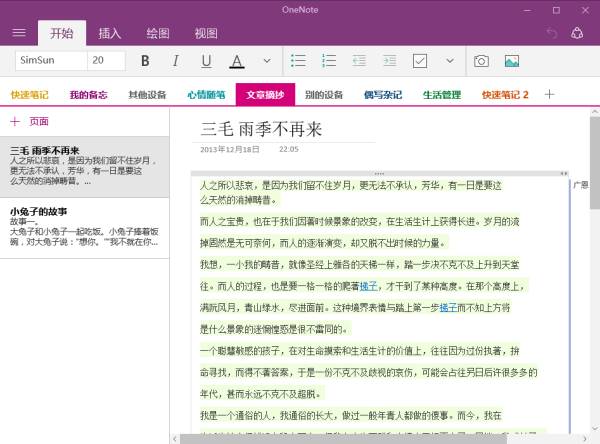The image size is (600, 444).
Task: Click the note container width arrows
Action: pyautogui.click(x=564, y=173)
